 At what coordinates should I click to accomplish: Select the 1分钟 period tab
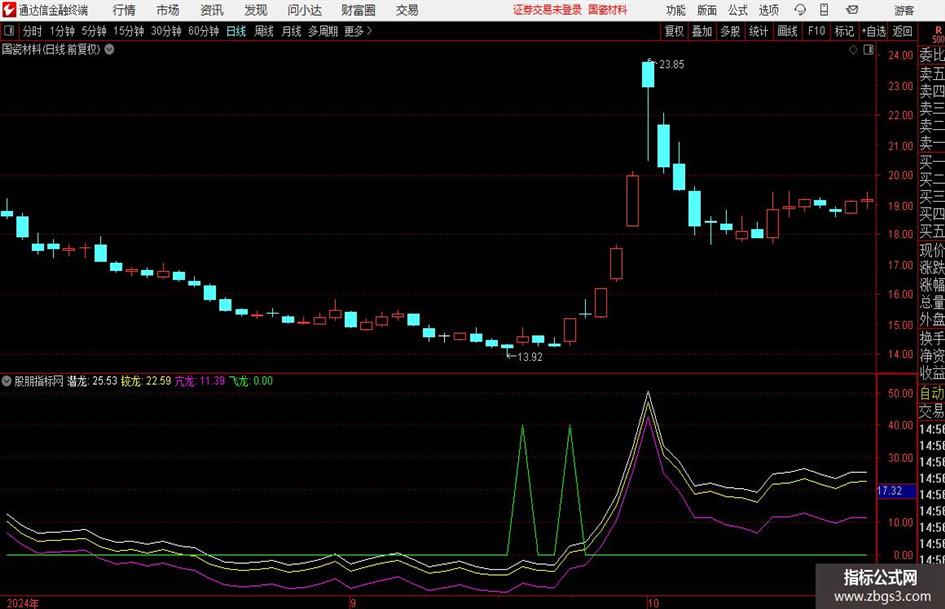[x=62, y=31]
